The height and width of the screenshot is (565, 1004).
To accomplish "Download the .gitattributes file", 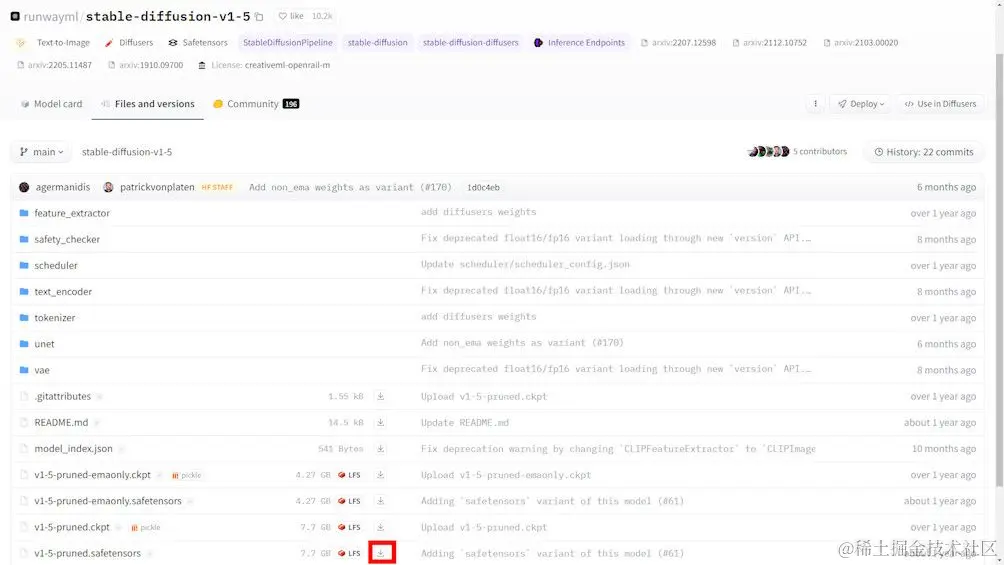I will [x=380, y=397].
